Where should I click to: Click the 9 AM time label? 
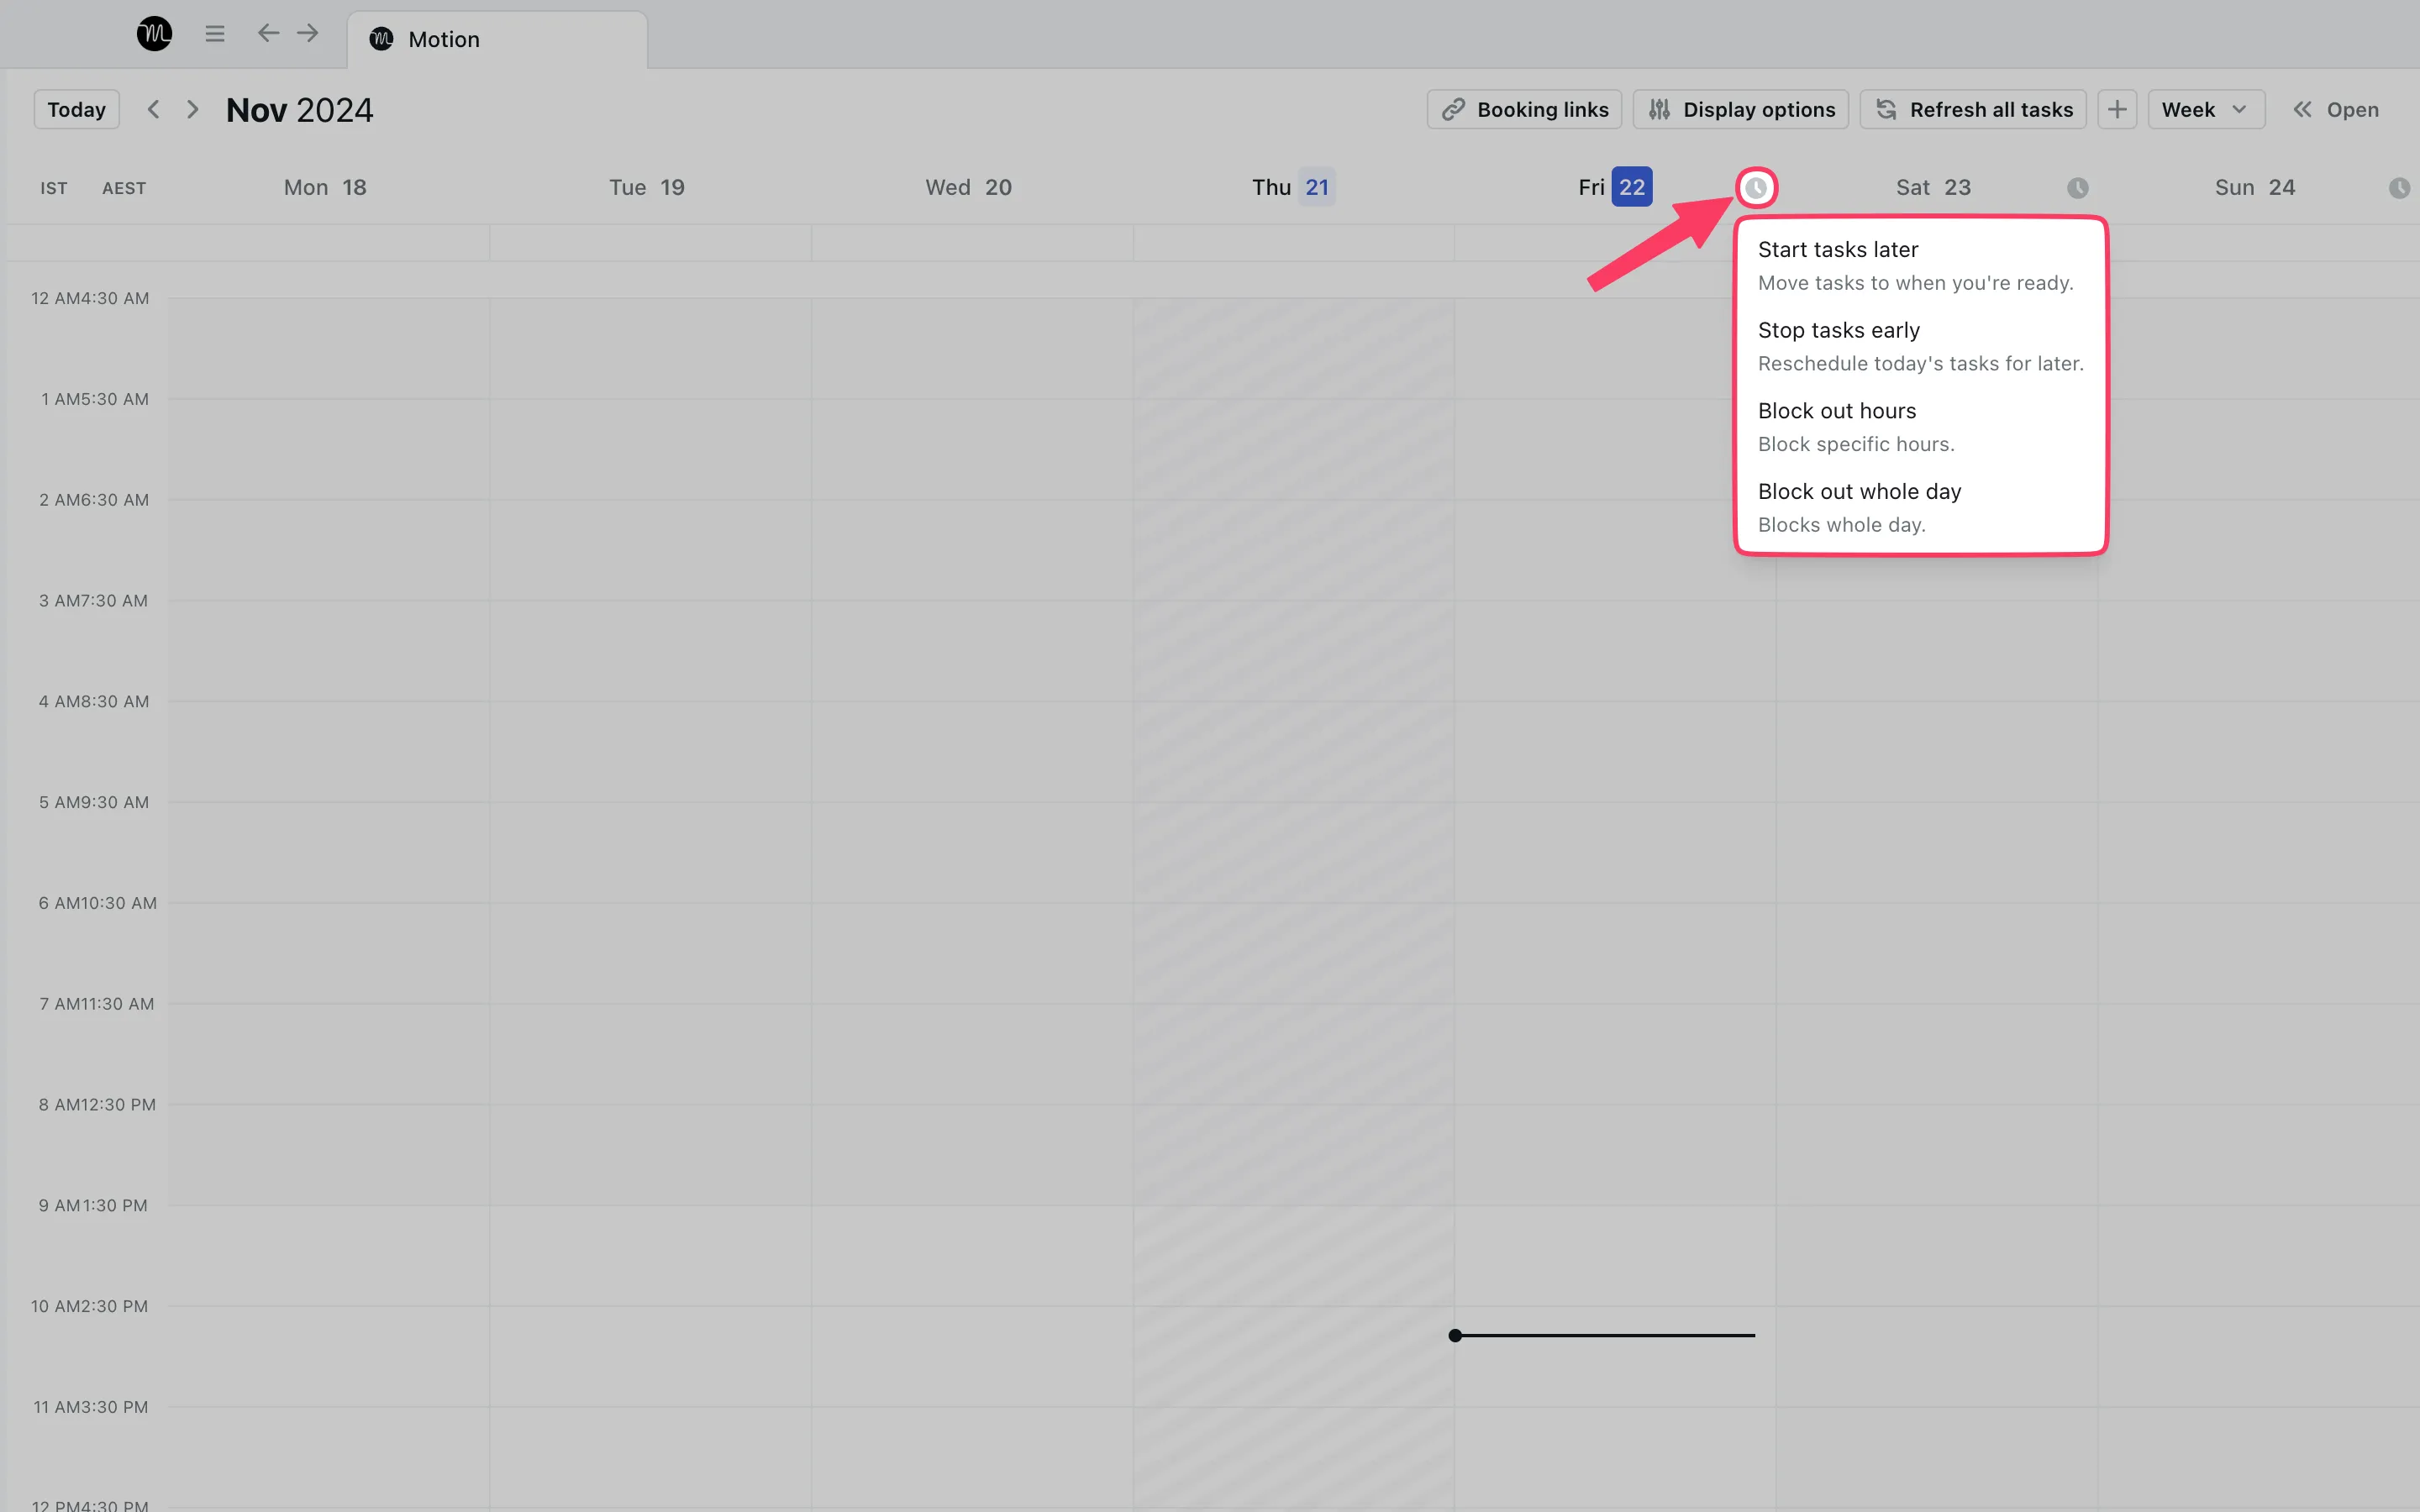pyautogui.click(x=58, y=1205)
